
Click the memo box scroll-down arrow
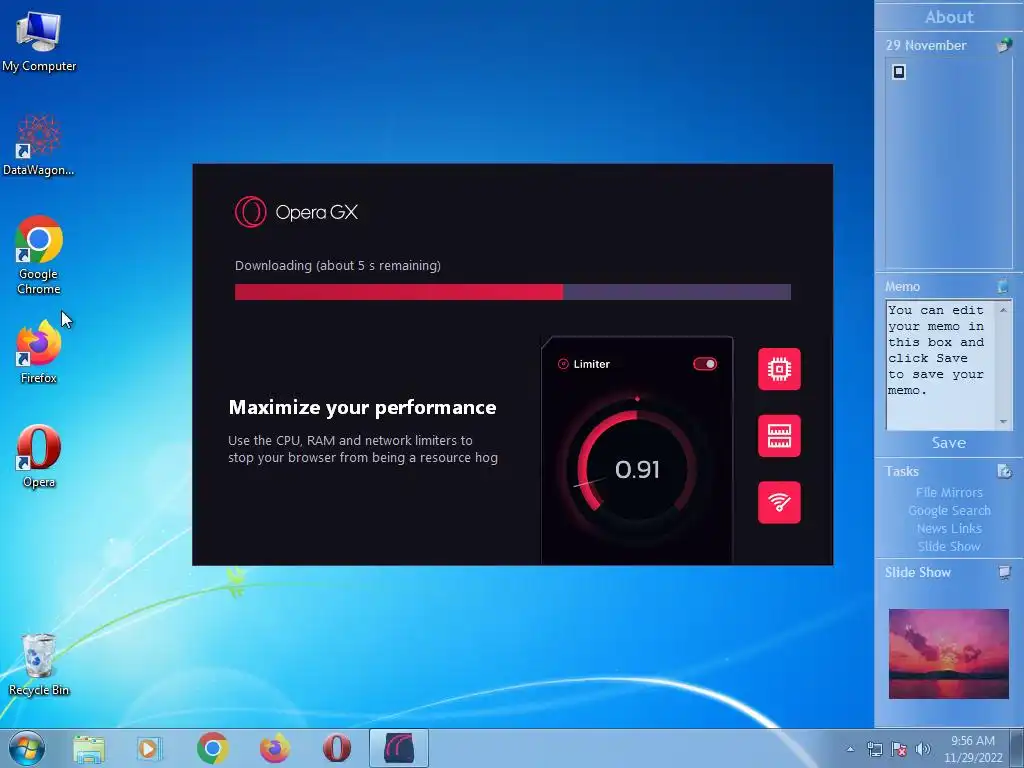[x=1003, y=422]
